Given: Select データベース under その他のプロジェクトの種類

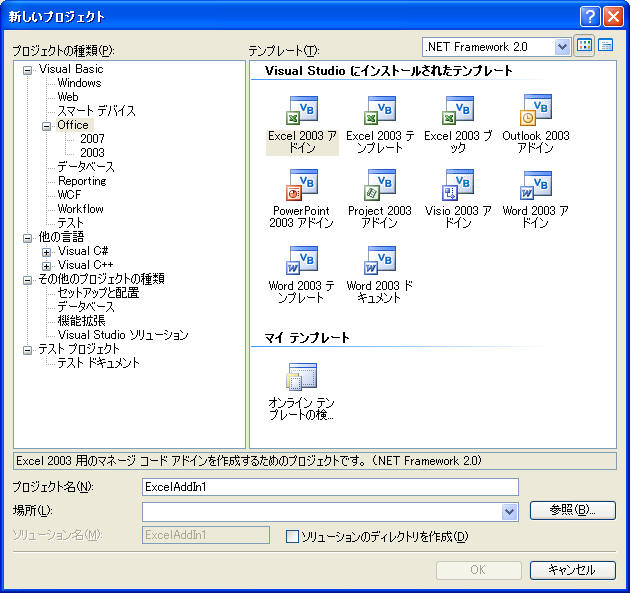Looking at the screenshot, I should [86, 307].
